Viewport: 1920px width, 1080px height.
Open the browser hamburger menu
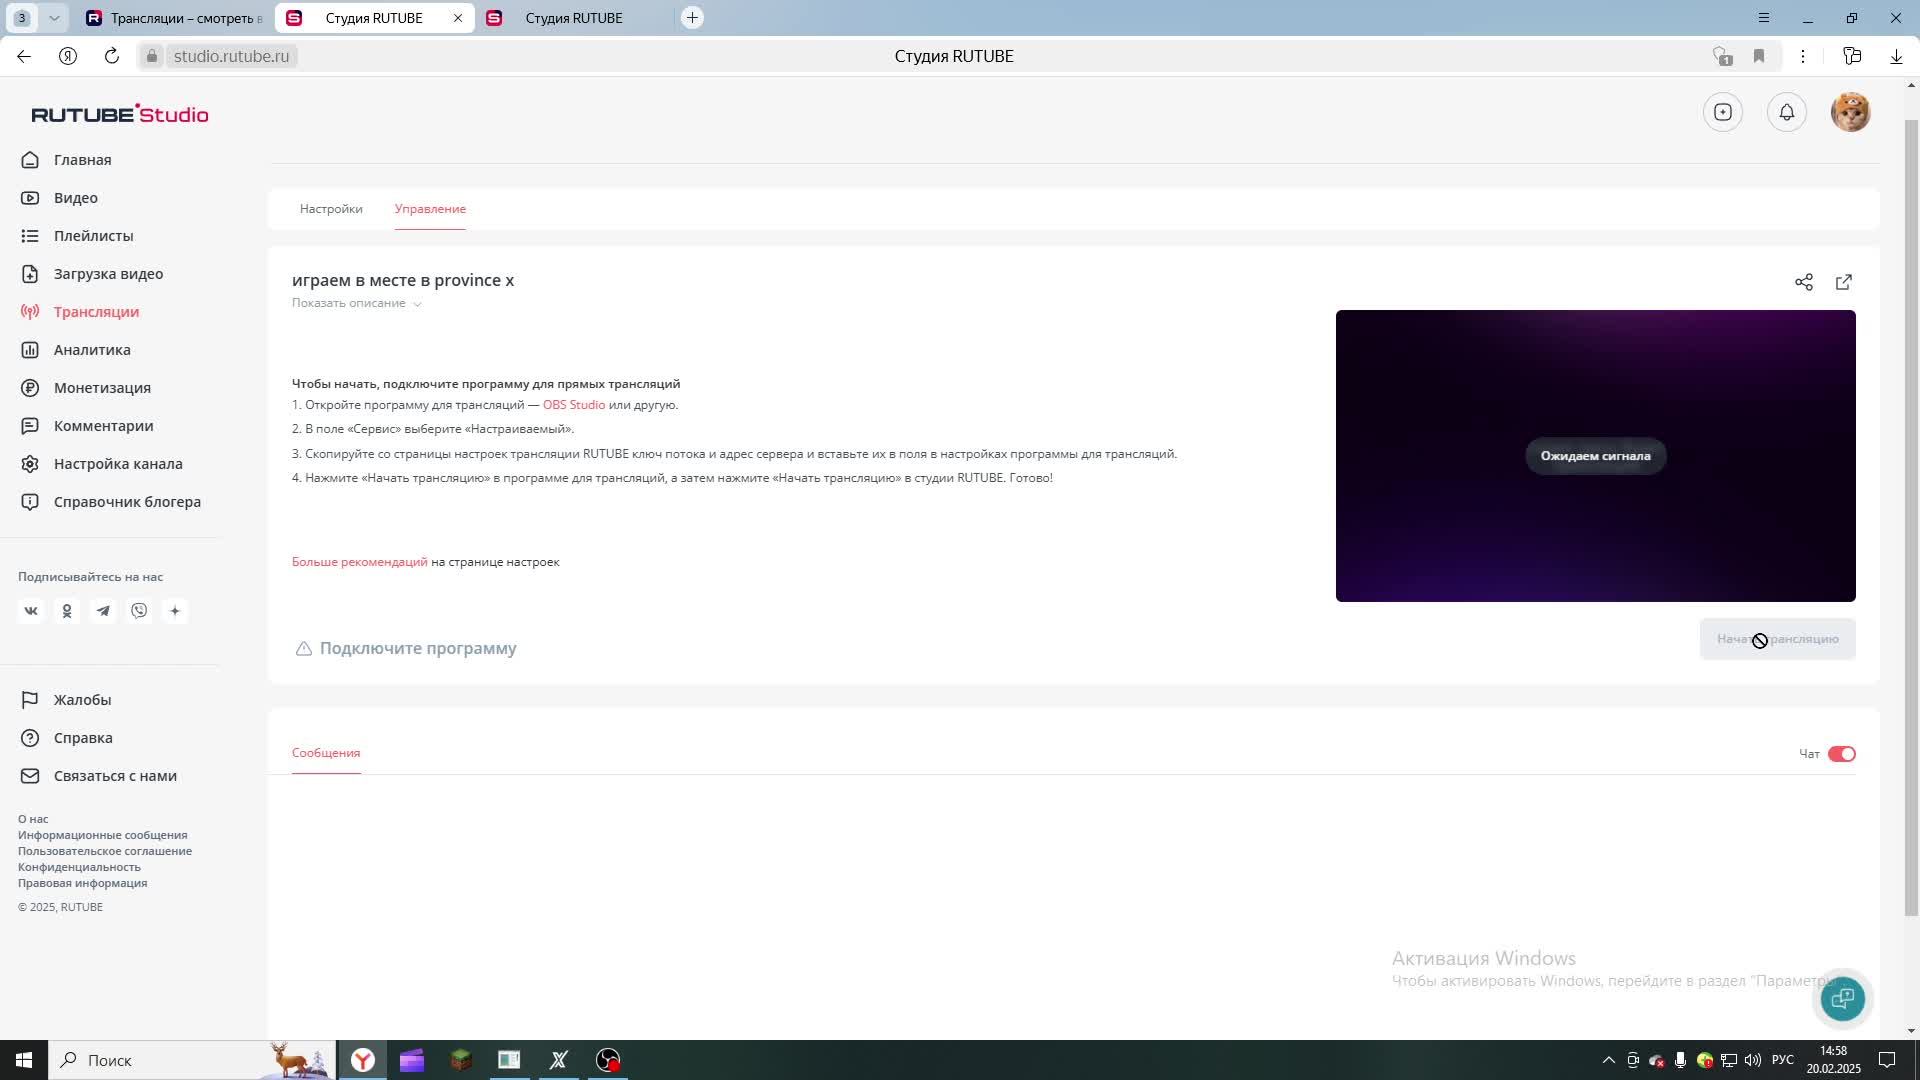tap(1764, 18)
